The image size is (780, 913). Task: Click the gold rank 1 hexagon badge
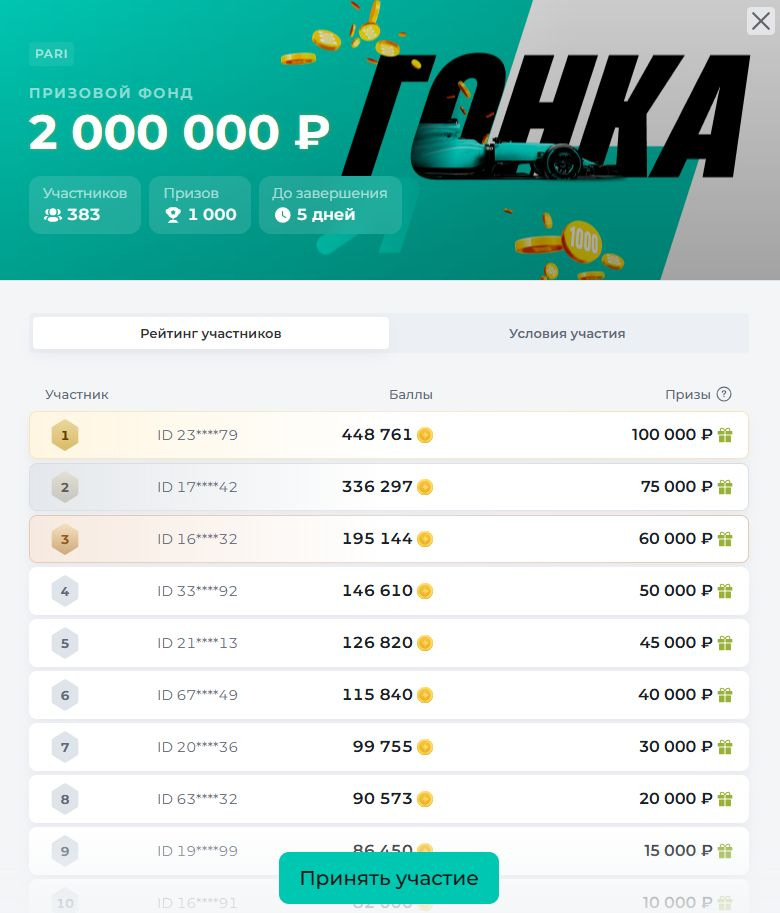65,435
